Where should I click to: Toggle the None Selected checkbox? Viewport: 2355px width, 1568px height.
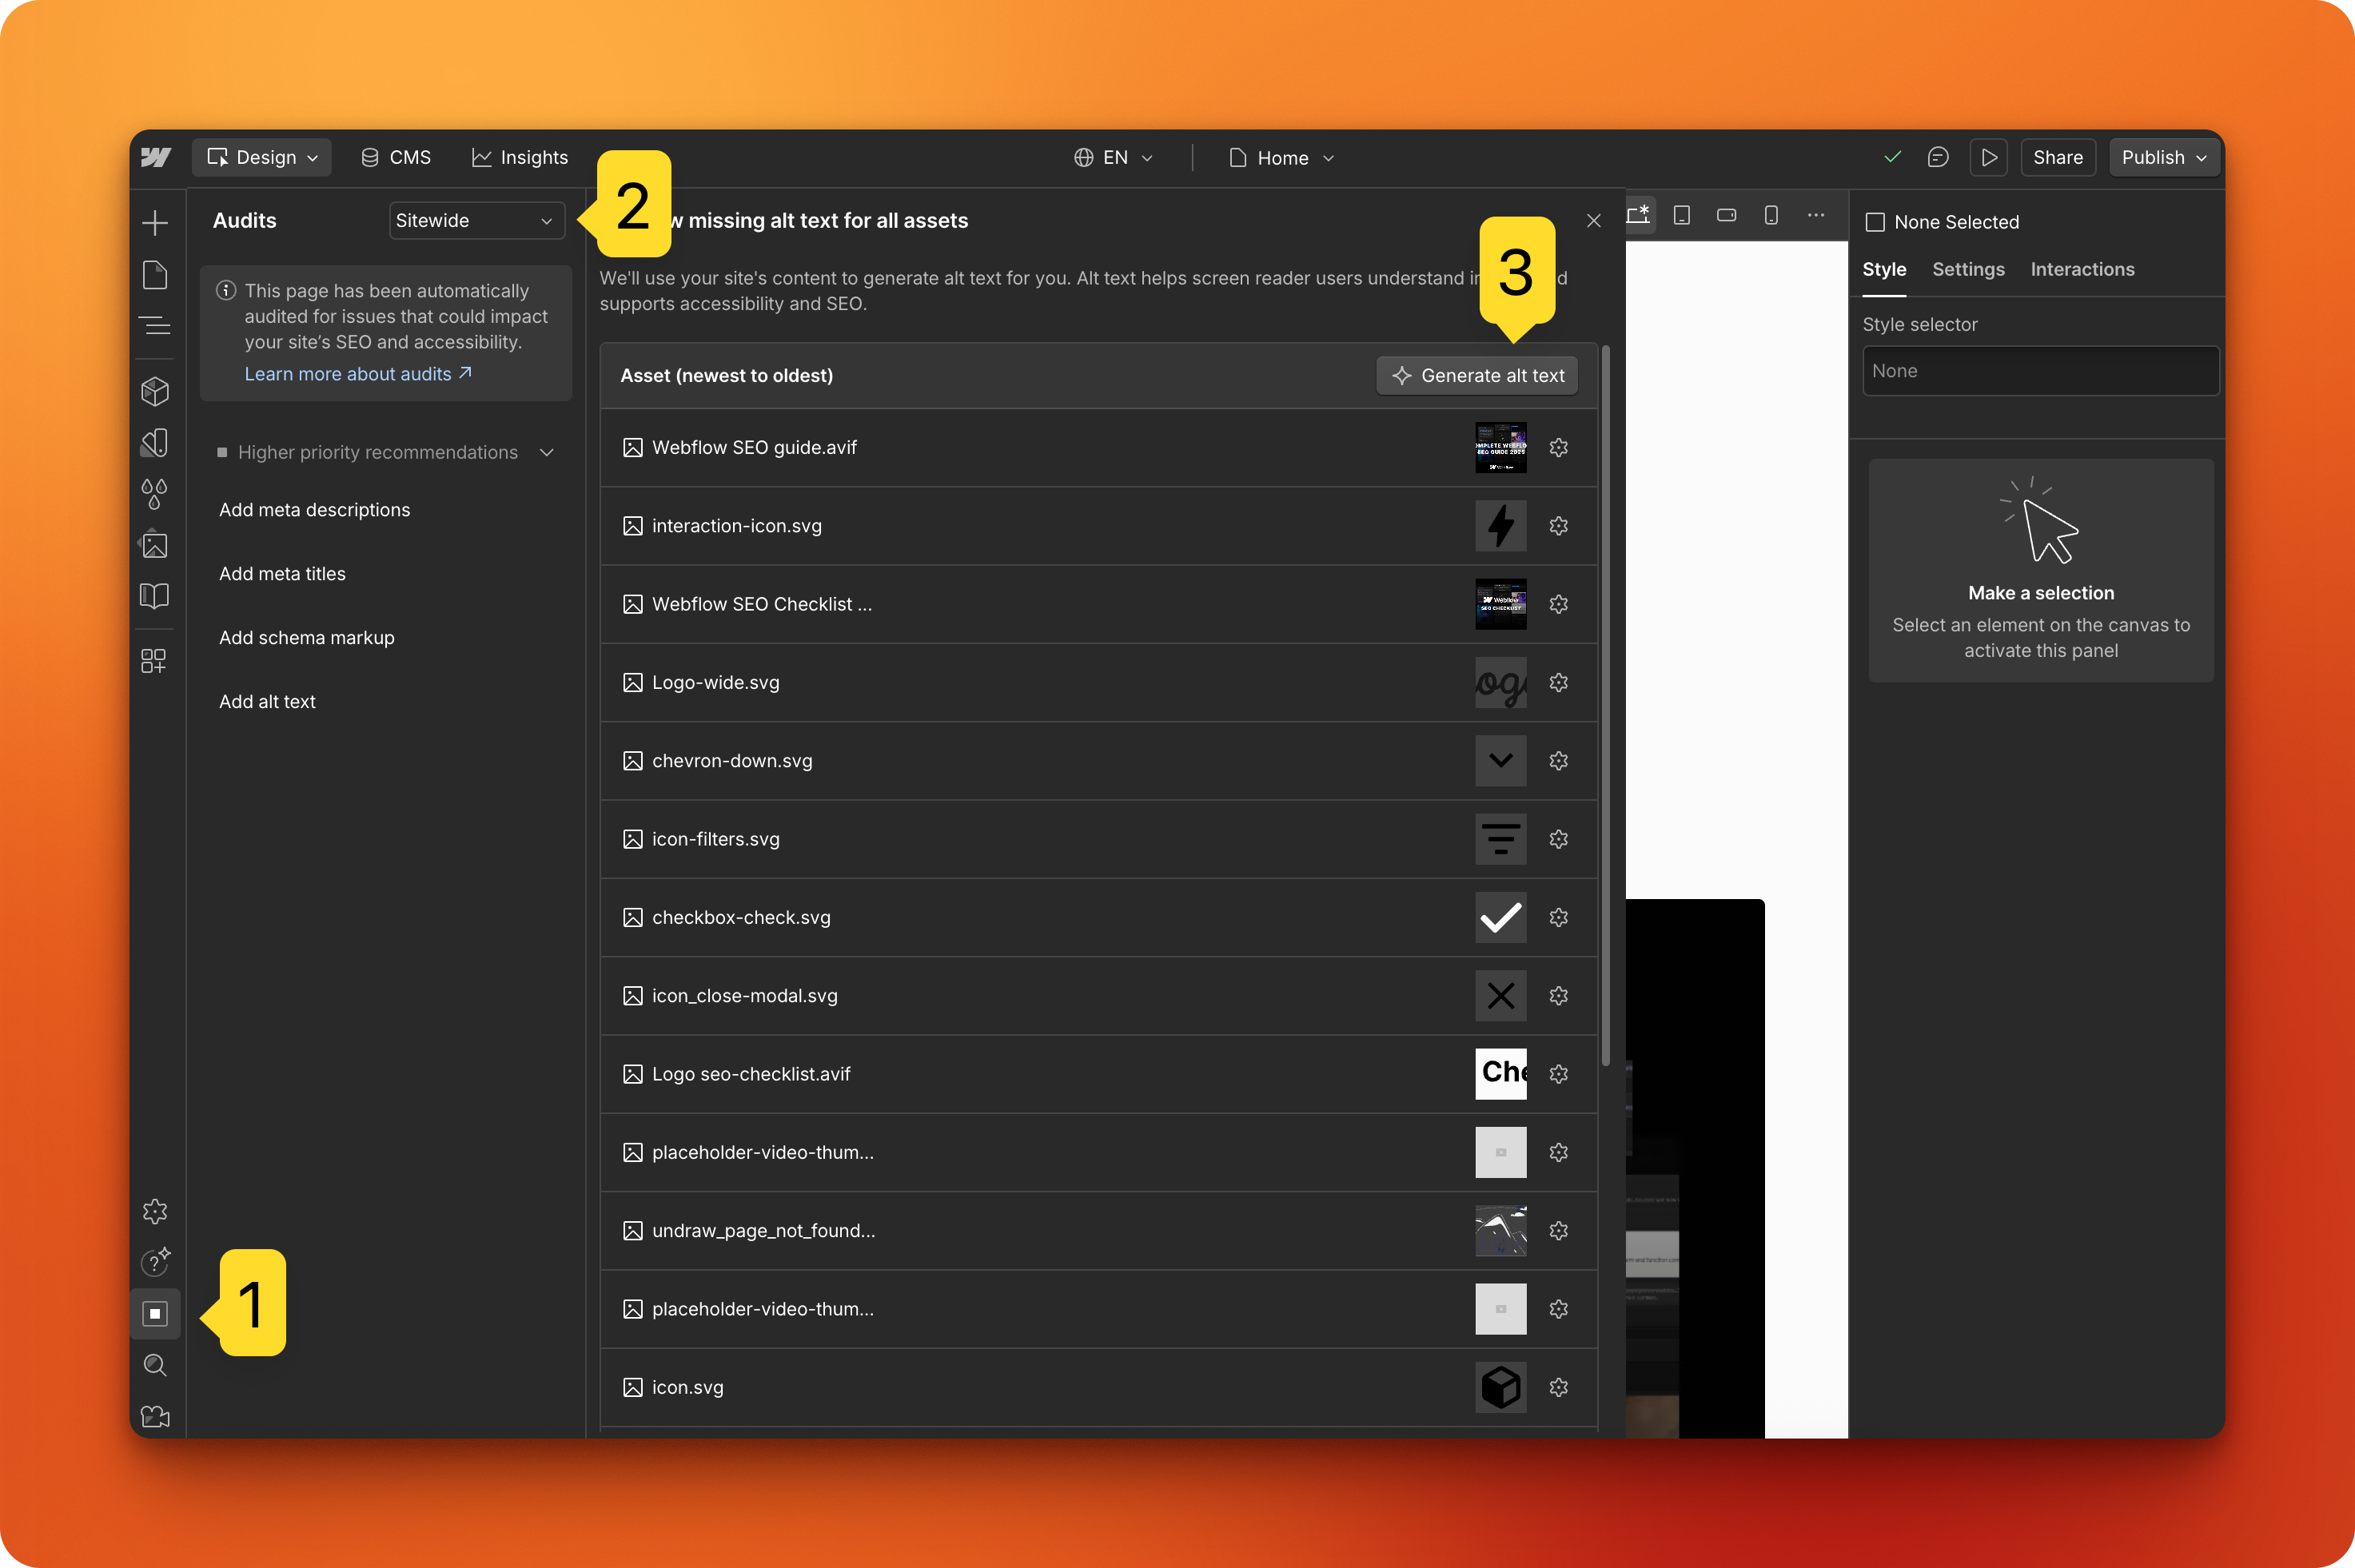[1875, 222]
